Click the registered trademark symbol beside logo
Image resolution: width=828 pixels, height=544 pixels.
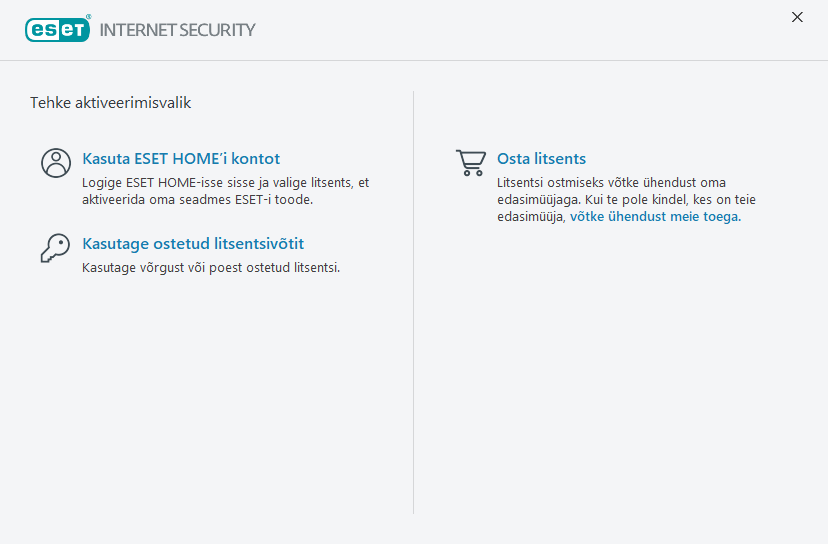point(88,17)
